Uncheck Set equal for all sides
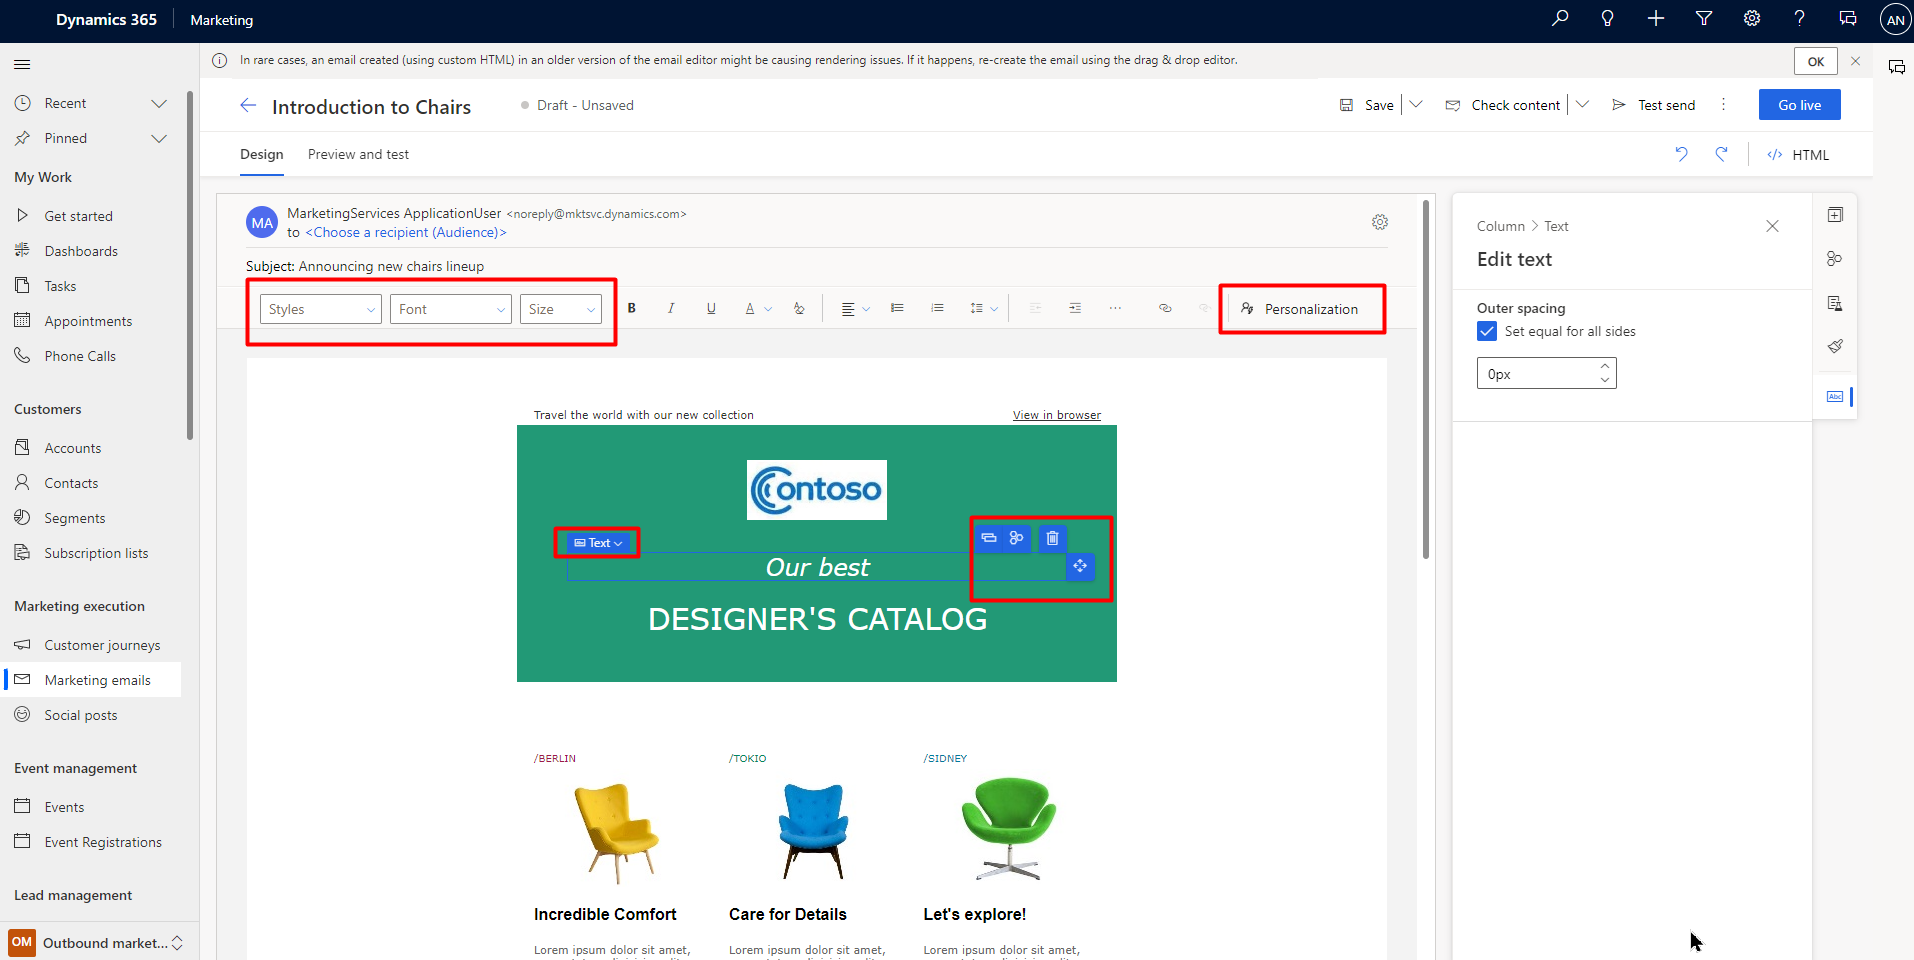 (1487, 331)
